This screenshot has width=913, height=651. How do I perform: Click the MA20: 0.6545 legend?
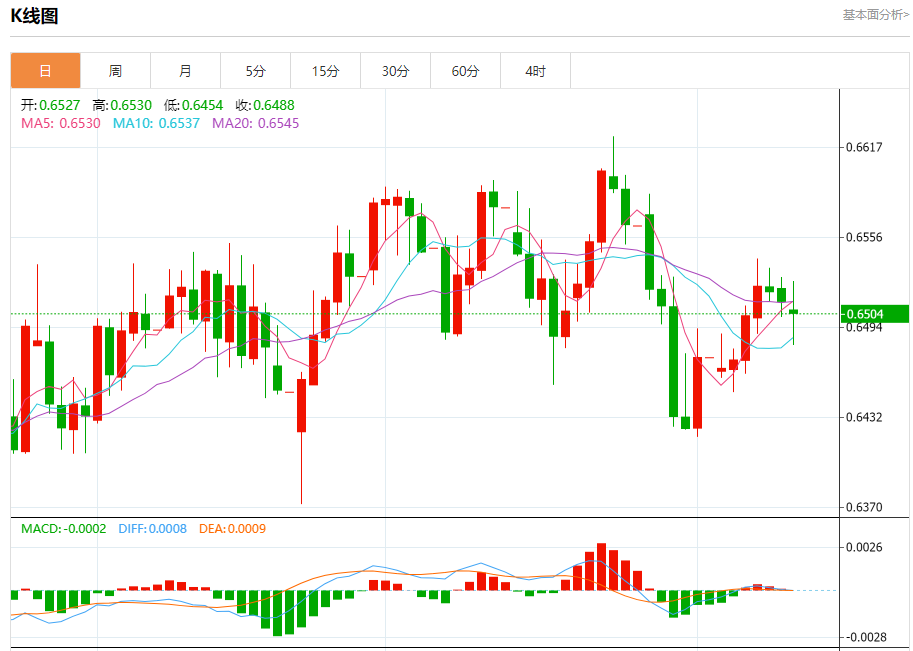(x=255, y=123)
